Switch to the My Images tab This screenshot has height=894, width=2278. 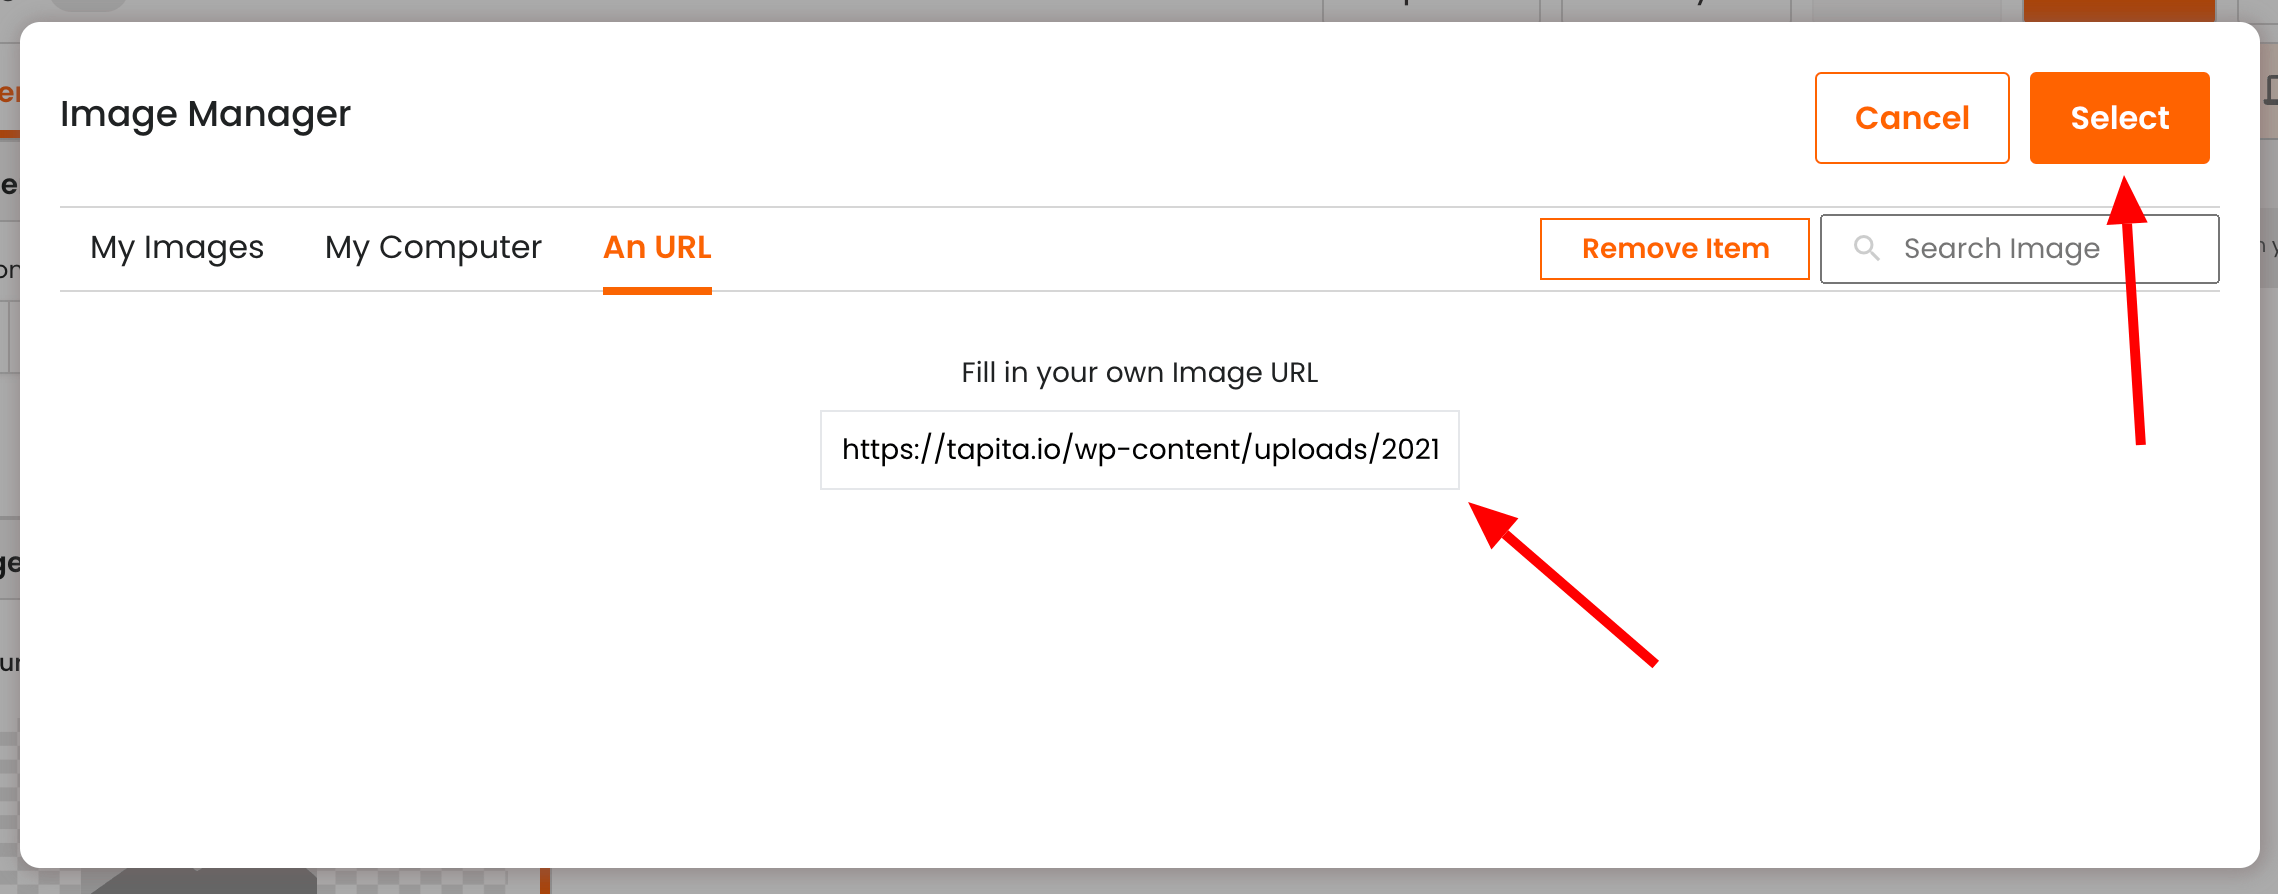[x=177, y=247]
